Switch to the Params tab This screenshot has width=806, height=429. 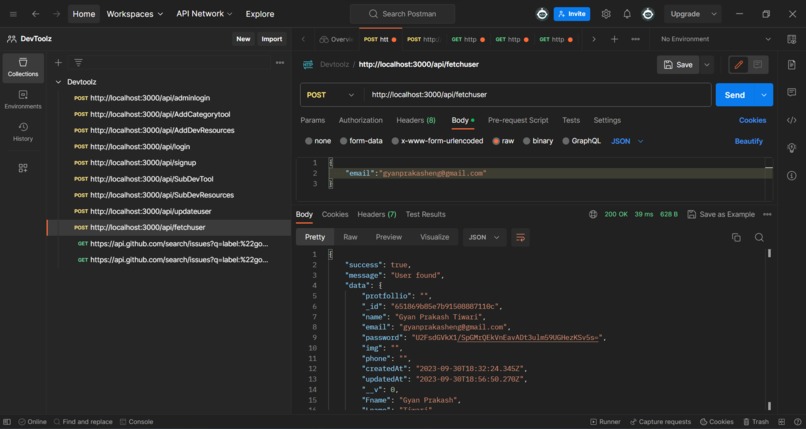(313, 120)
